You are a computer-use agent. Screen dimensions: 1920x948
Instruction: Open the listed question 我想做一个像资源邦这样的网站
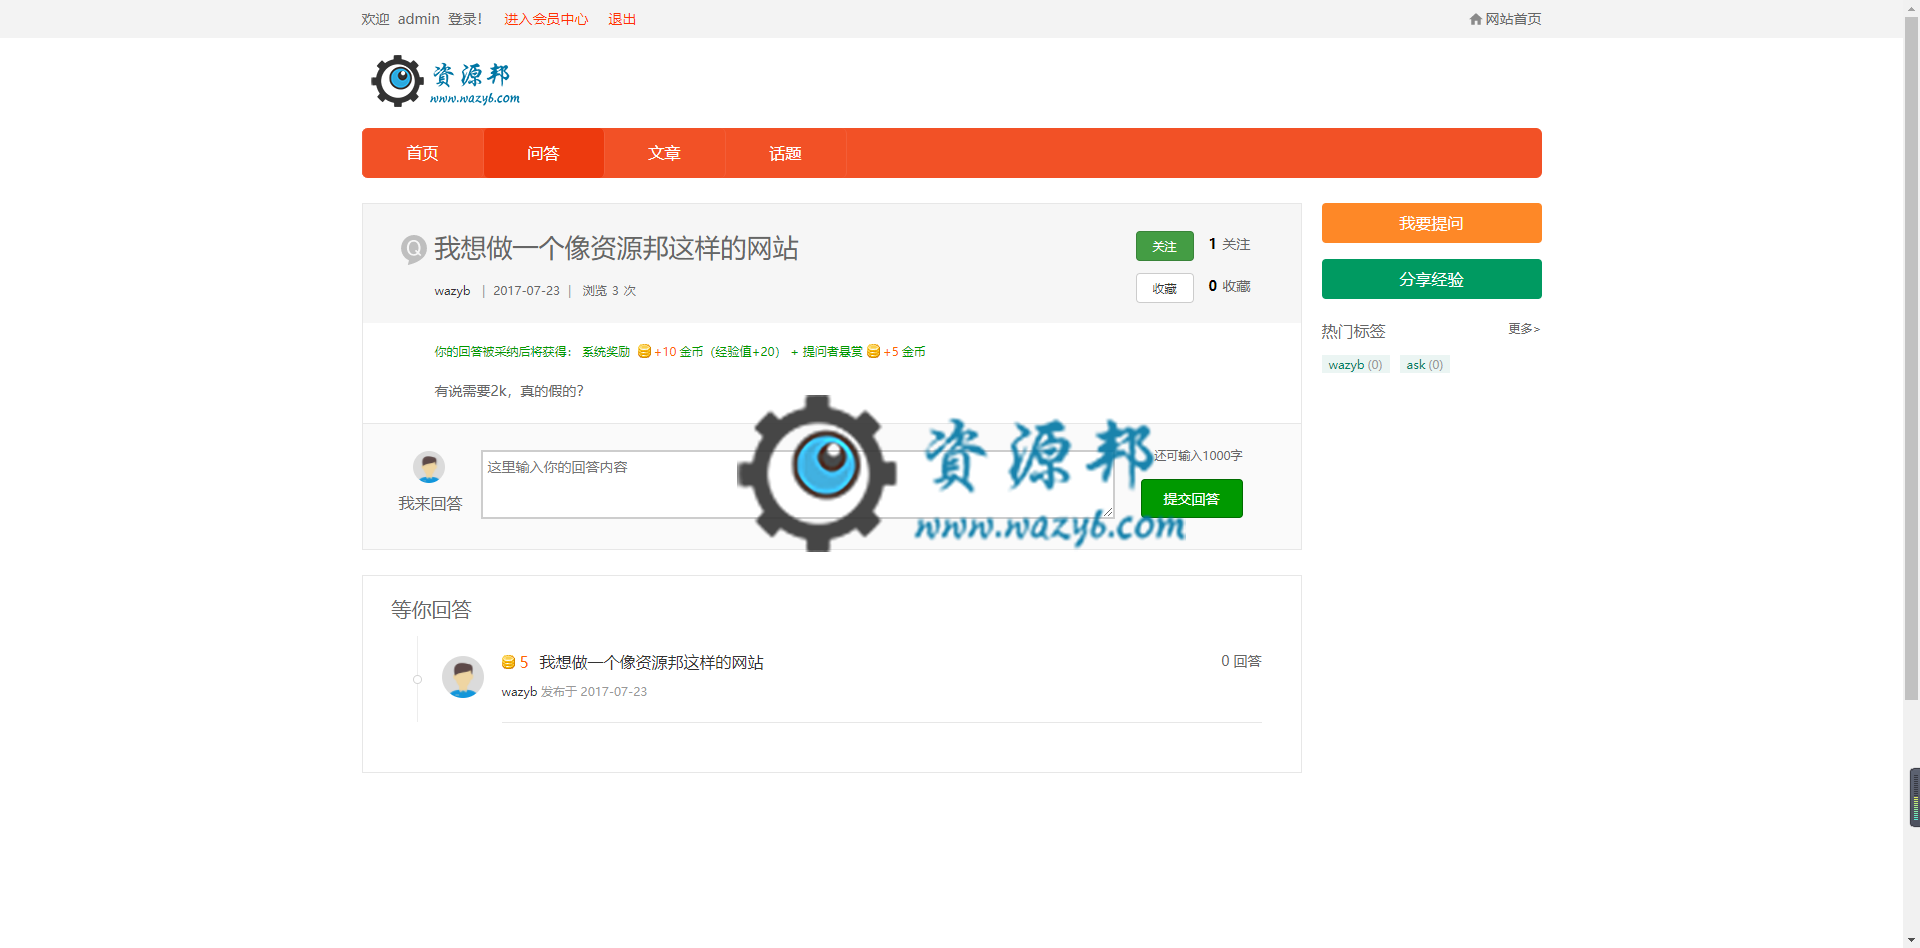pos(651,662)
